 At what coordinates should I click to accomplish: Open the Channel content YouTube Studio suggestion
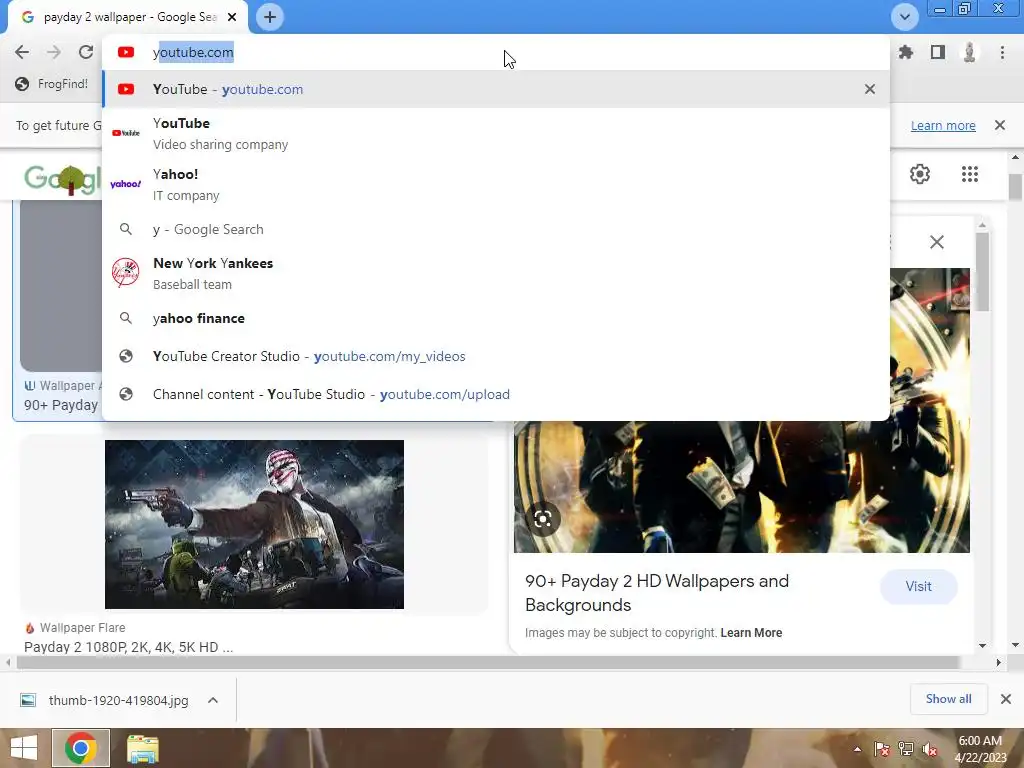point(496,394)
